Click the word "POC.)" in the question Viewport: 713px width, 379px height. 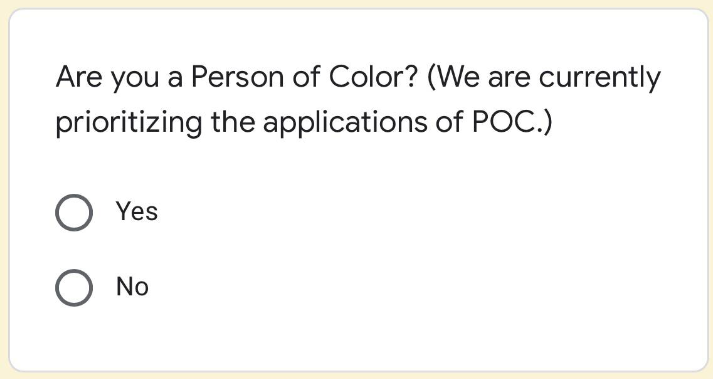pos(512,122)
